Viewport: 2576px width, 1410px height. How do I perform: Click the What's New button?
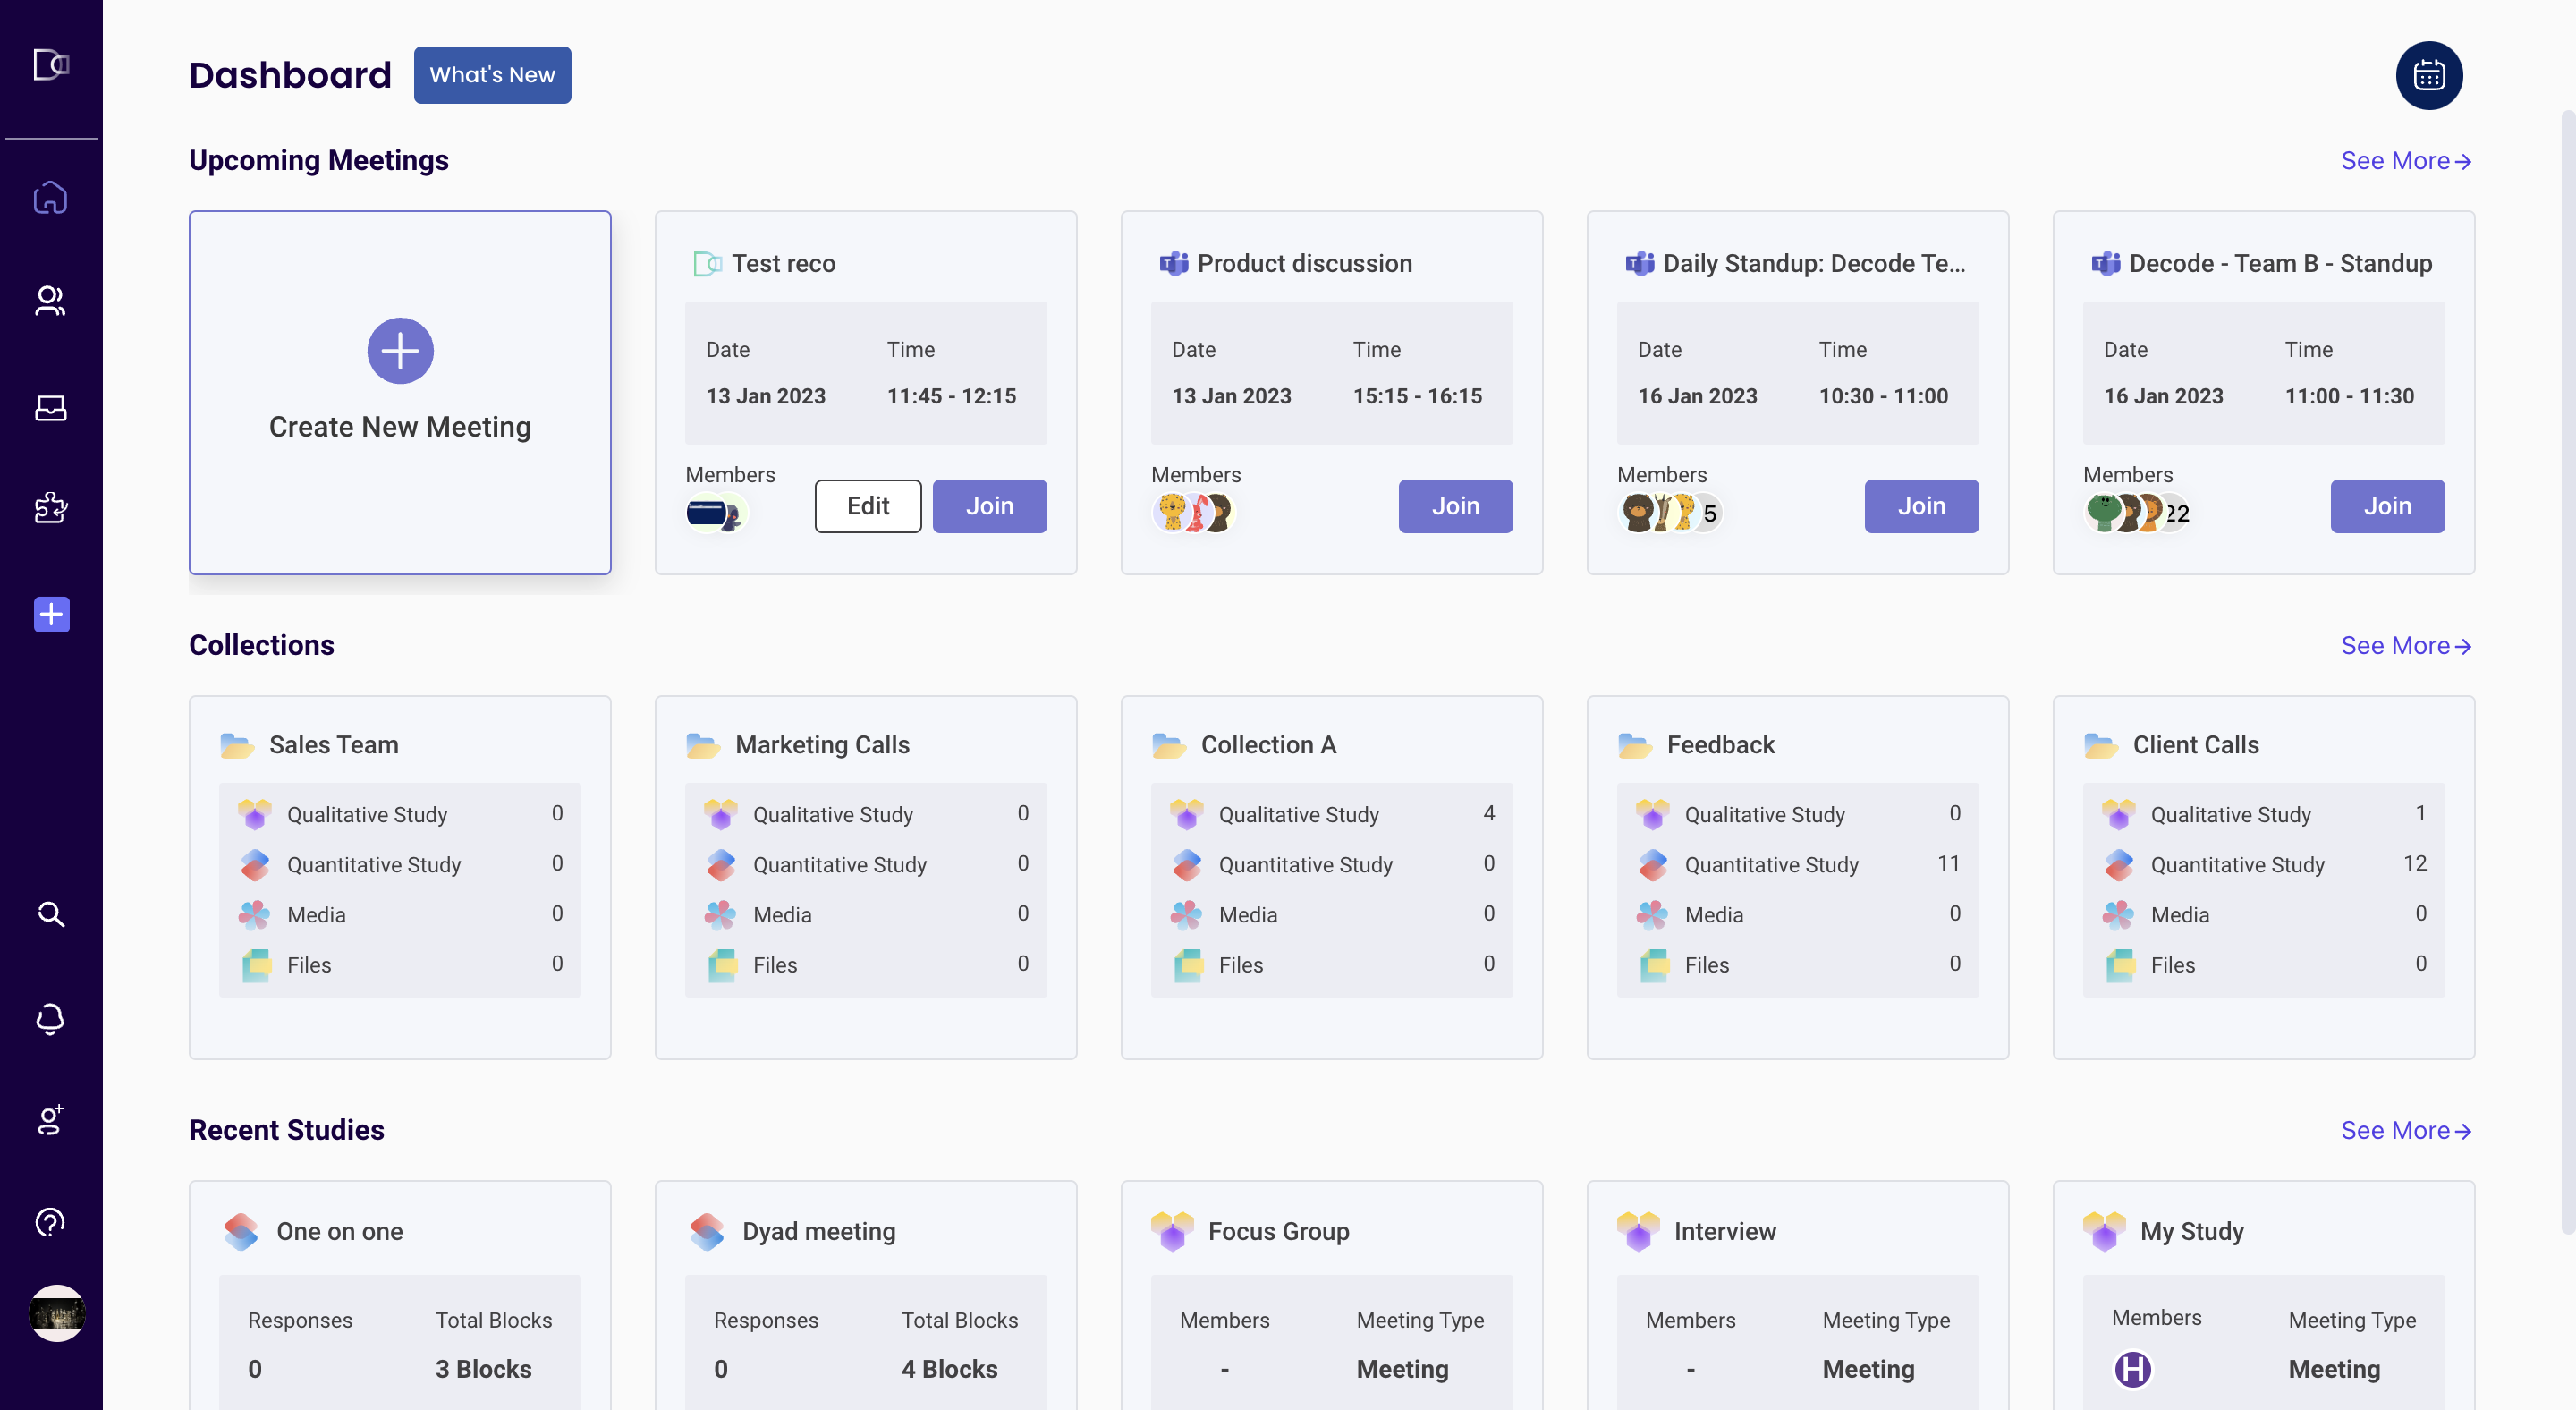point(492,75)
